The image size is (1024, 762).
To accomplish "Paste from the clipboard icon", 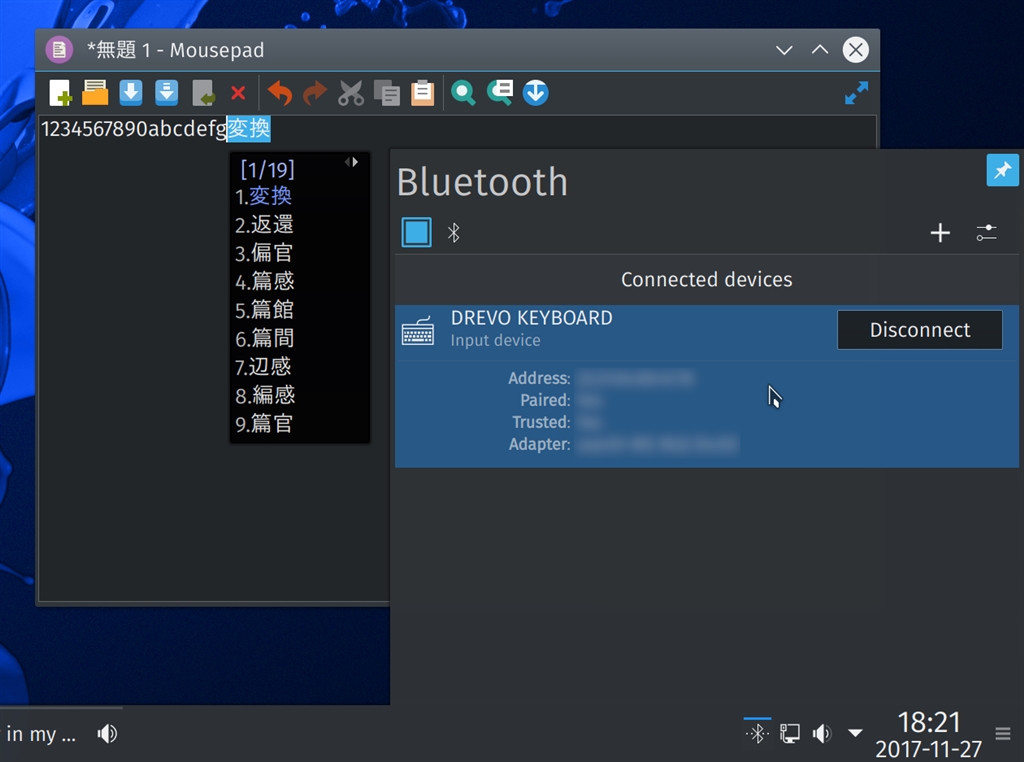I will (423, 93).
